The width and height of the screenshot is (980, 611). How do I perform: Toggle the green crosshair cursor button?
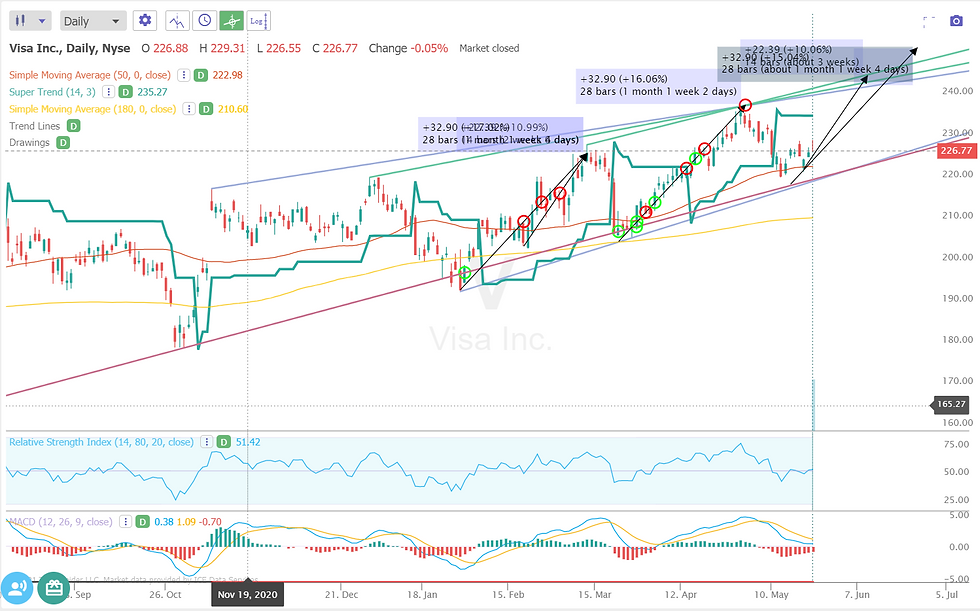[231, 21]
